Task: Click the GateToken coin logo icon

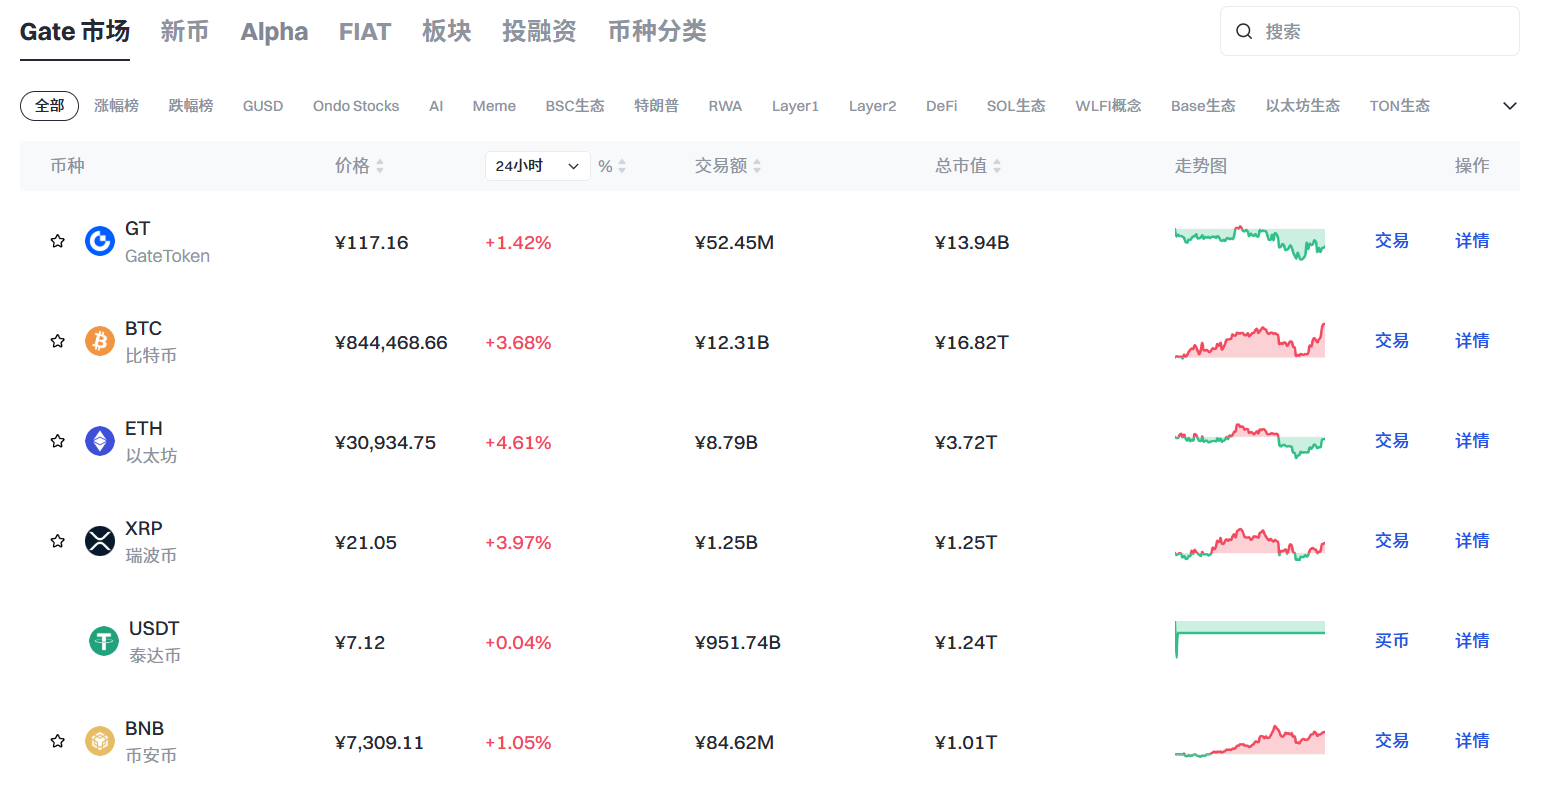Action: (x=100, y=241)
